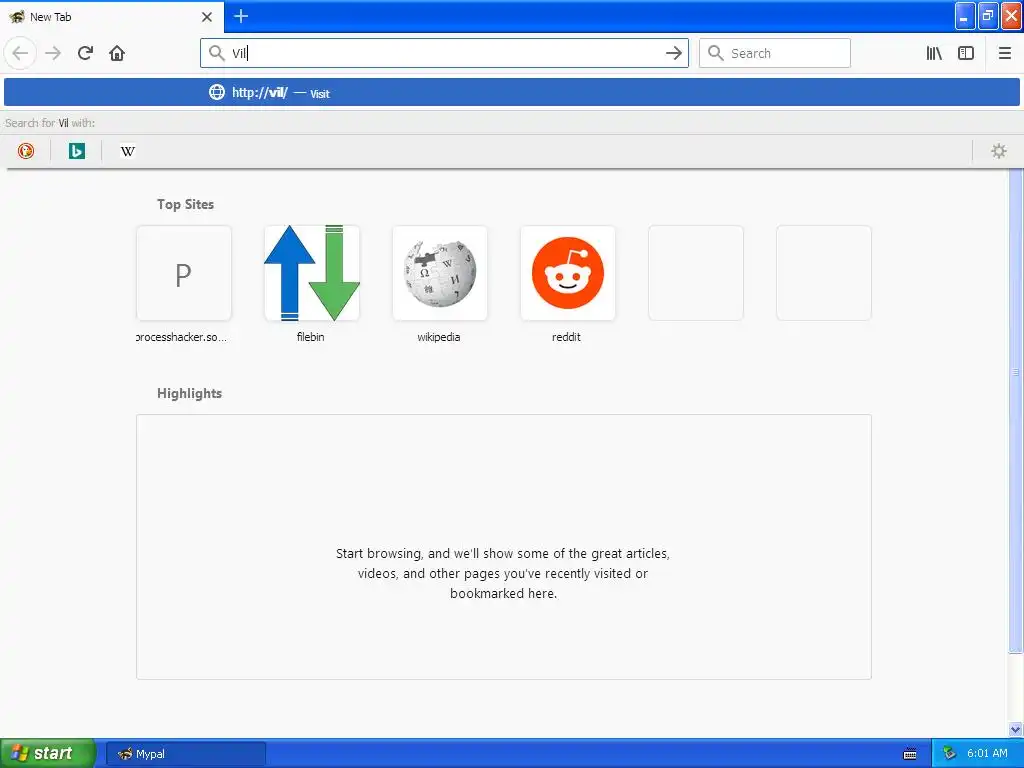1024x768 pixels.
Task: Click the Go arrow in the address bar
Action: pyautogui.click(x=673, y=53)
